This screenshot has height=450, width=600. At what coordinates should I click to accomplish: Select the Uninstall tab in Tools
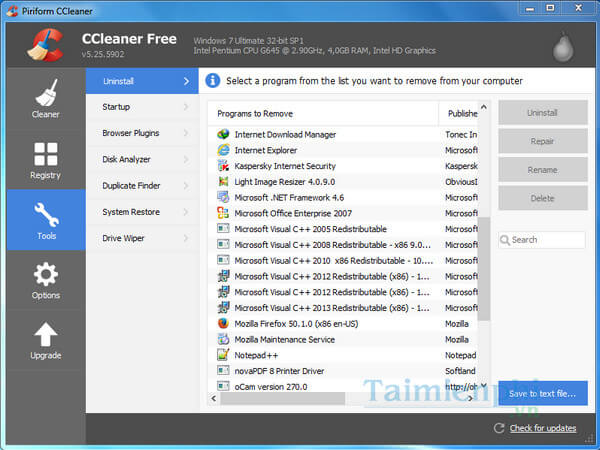point(142,81)
